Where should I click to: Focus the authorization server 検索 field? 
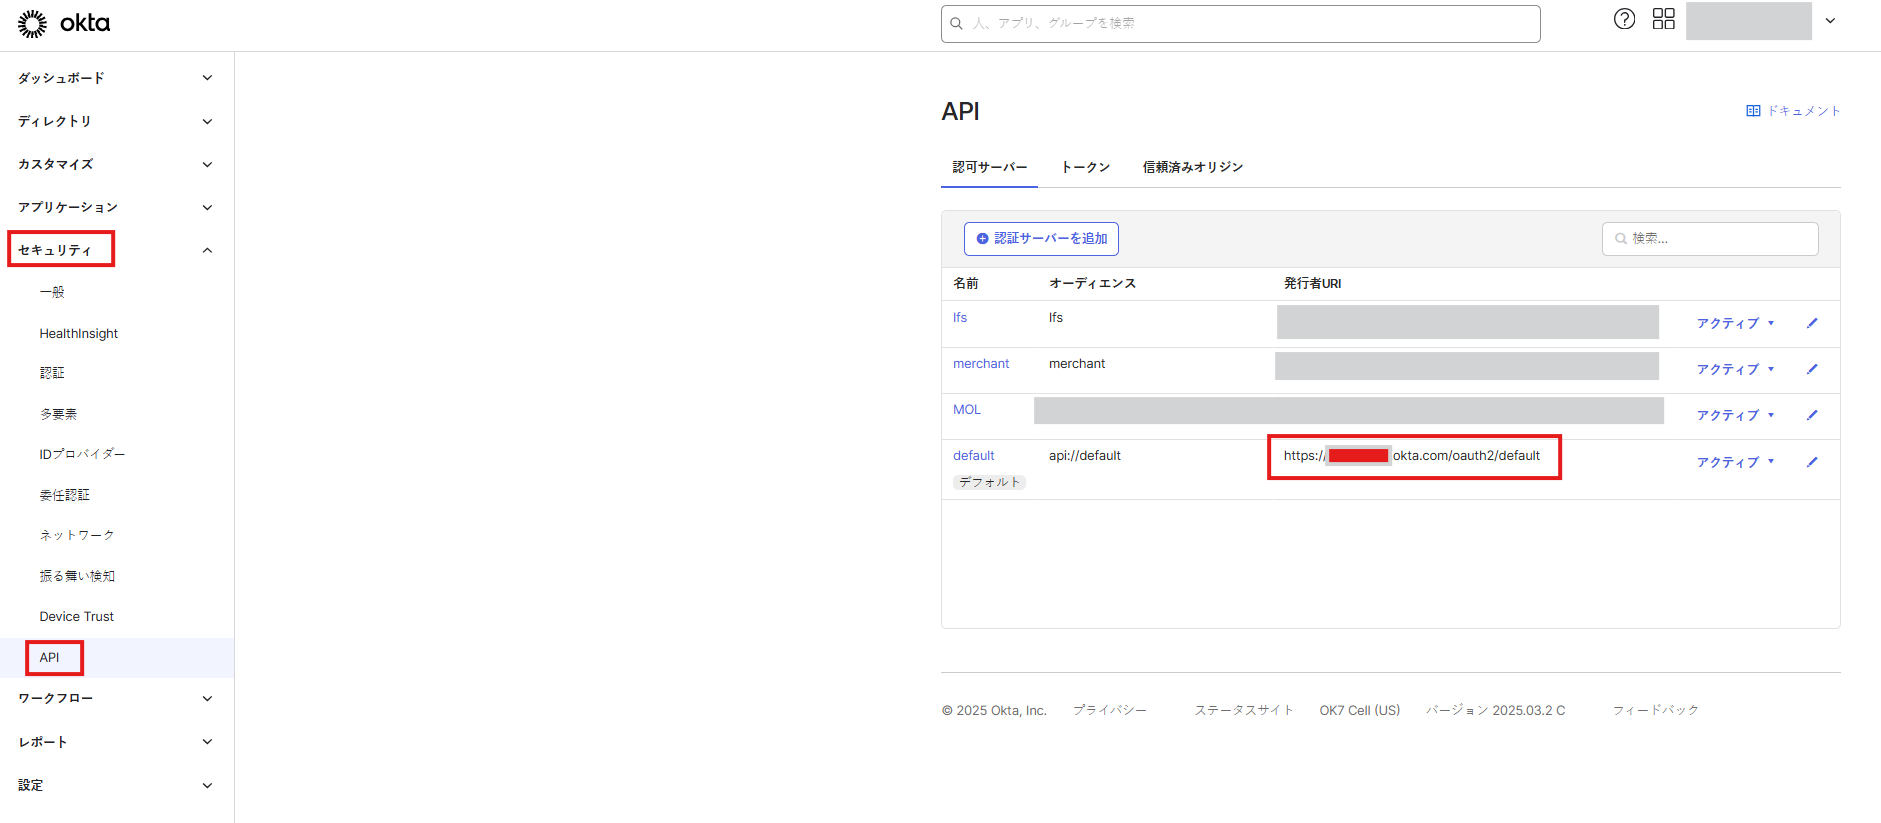pyautogui.click(x=1710, y=239)
